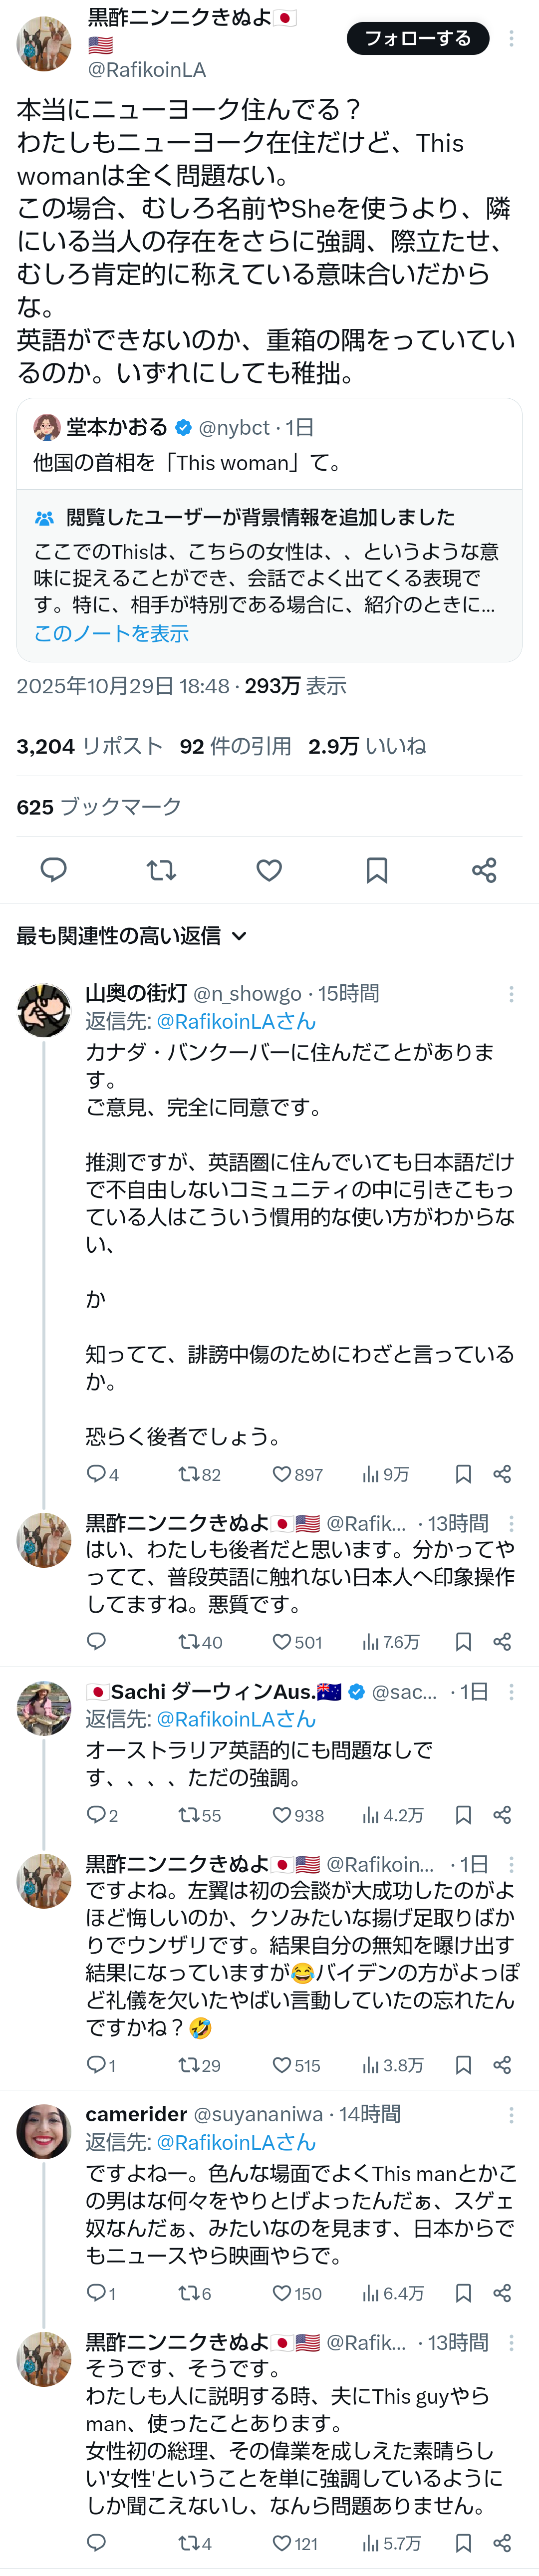The height and width of the screenshot is (2576, 539).
Task: Reply to the main post
Action: 53,870
